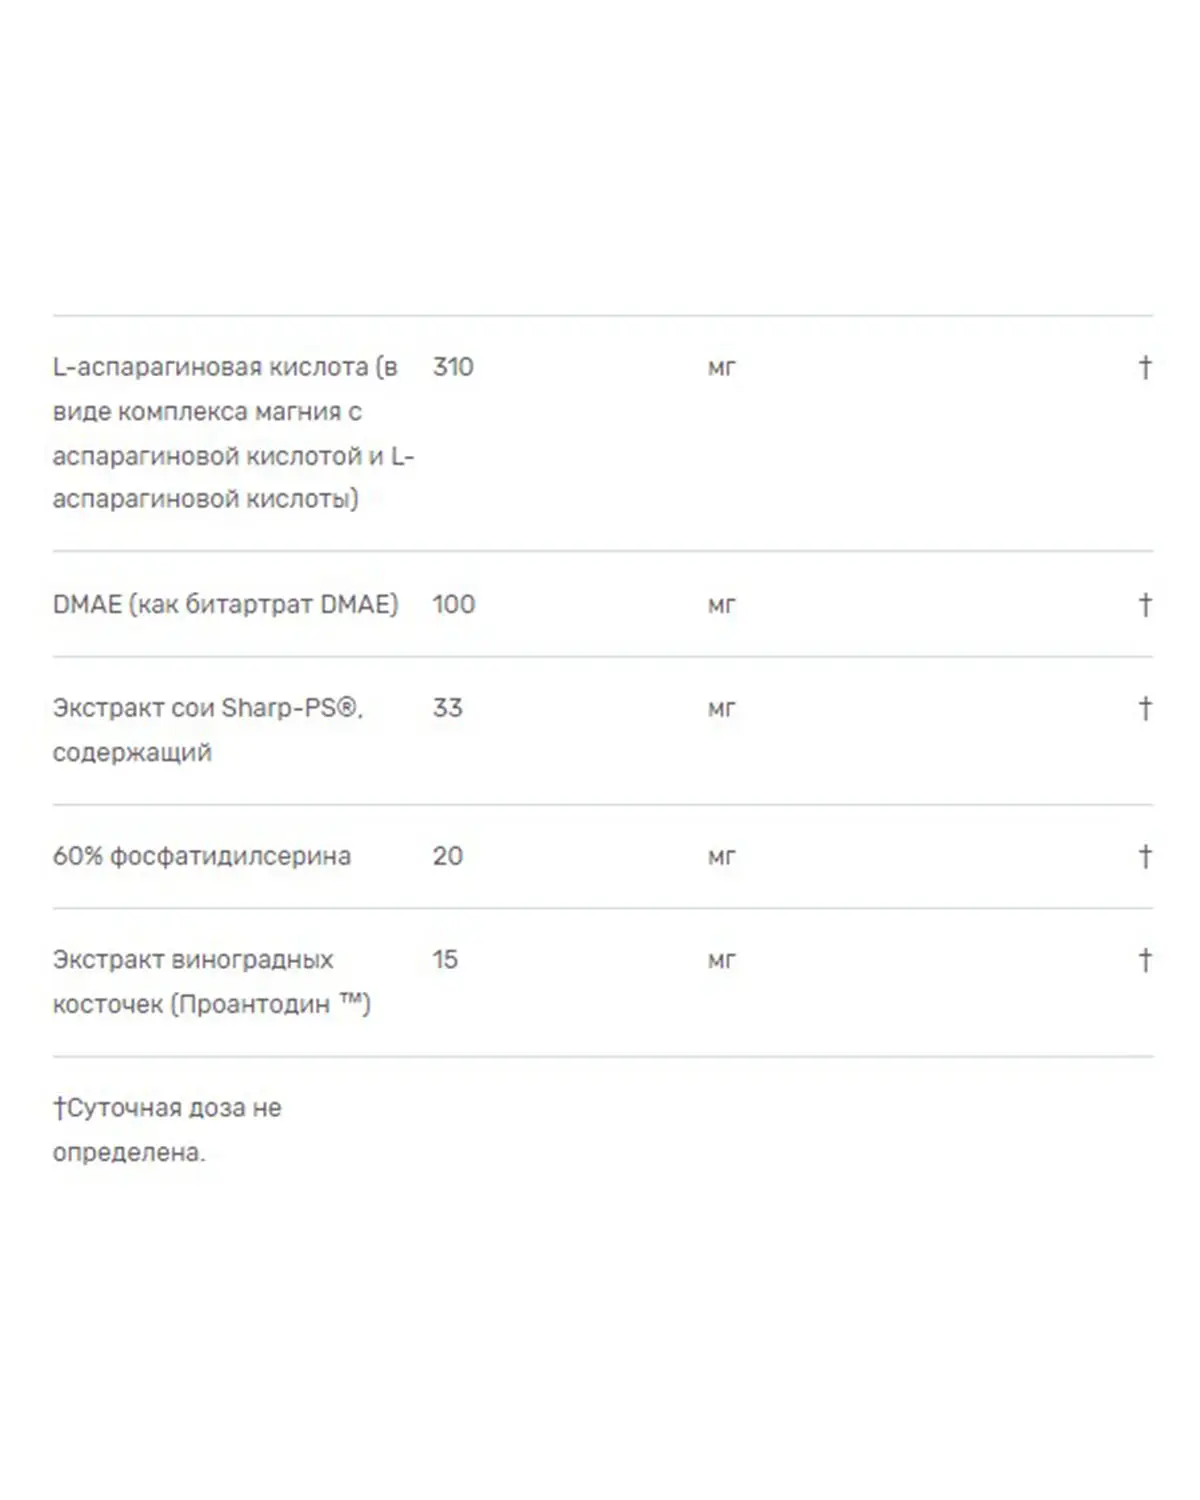Click the value 100 in the DMAE row
The width and height of the screenshot is (1200, 1500).
453,604
